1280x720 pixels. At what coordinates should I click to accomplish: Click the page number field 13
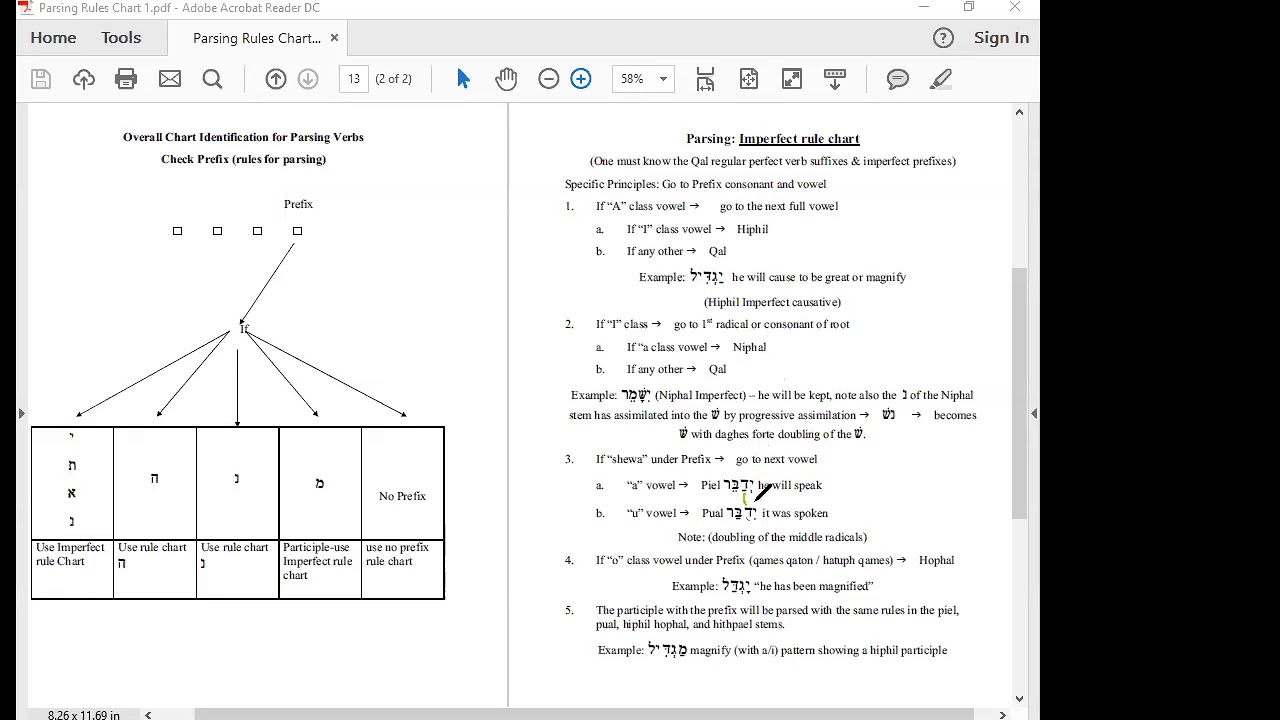354,79
